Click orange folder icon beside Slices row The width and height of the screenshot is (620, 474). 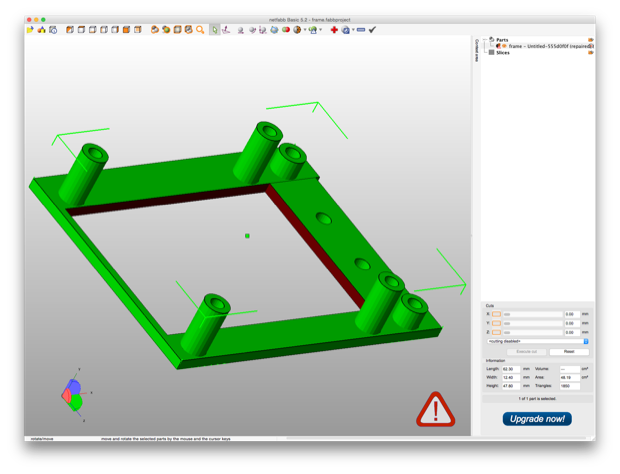(591, 53)
